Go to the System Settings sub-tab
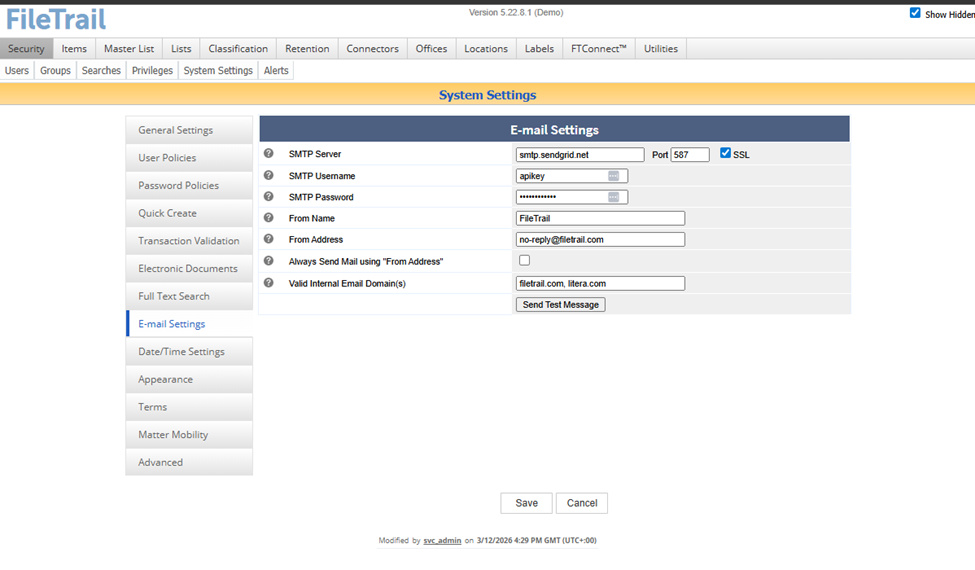Screen dimensions: 975x570 [218, 70]
